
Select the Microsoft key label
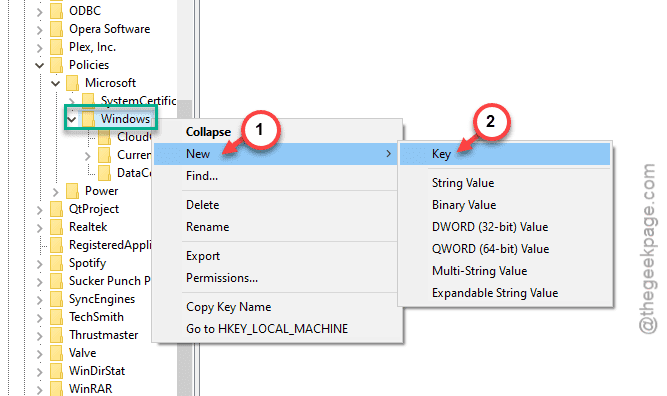click(x=110, y=83)
